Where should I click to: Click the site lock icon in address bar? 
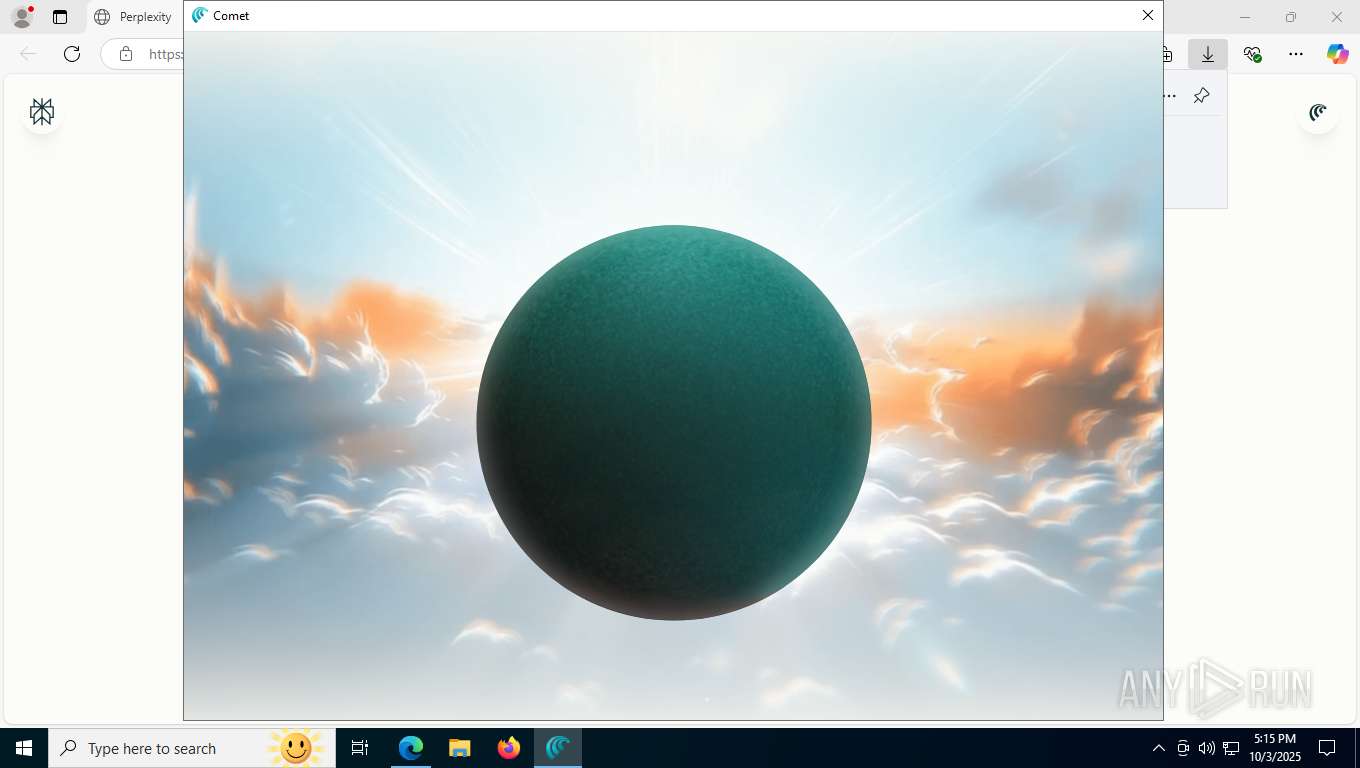(126, 54)
